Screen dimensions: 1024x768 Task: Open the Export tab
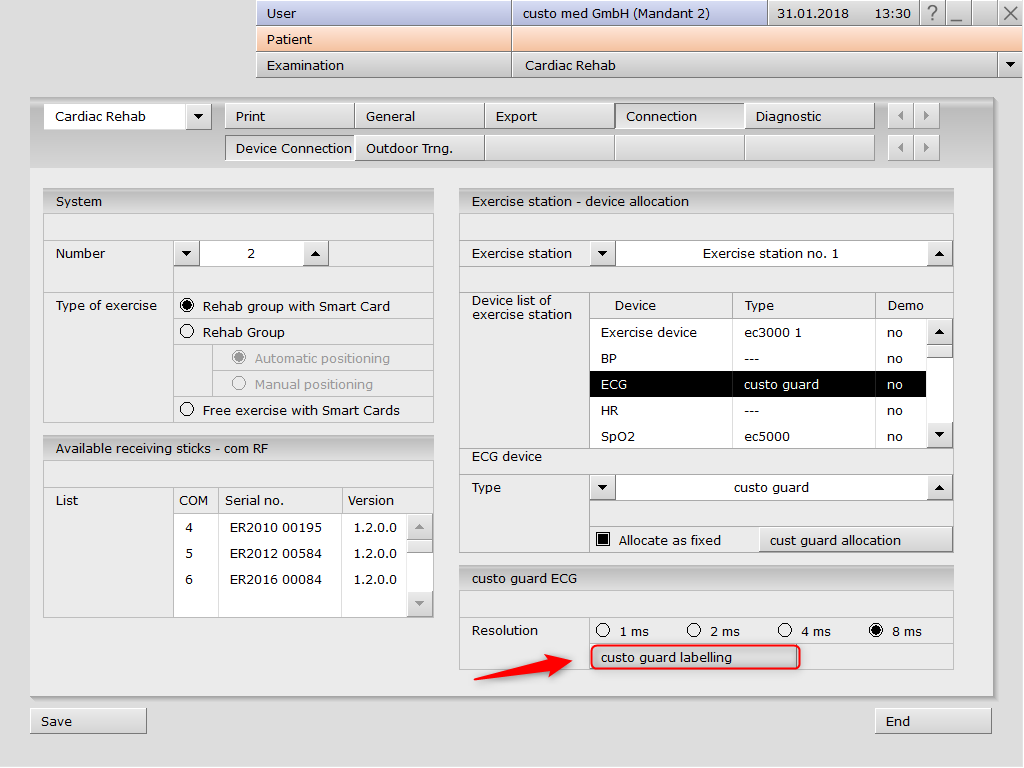coord(549,116)
